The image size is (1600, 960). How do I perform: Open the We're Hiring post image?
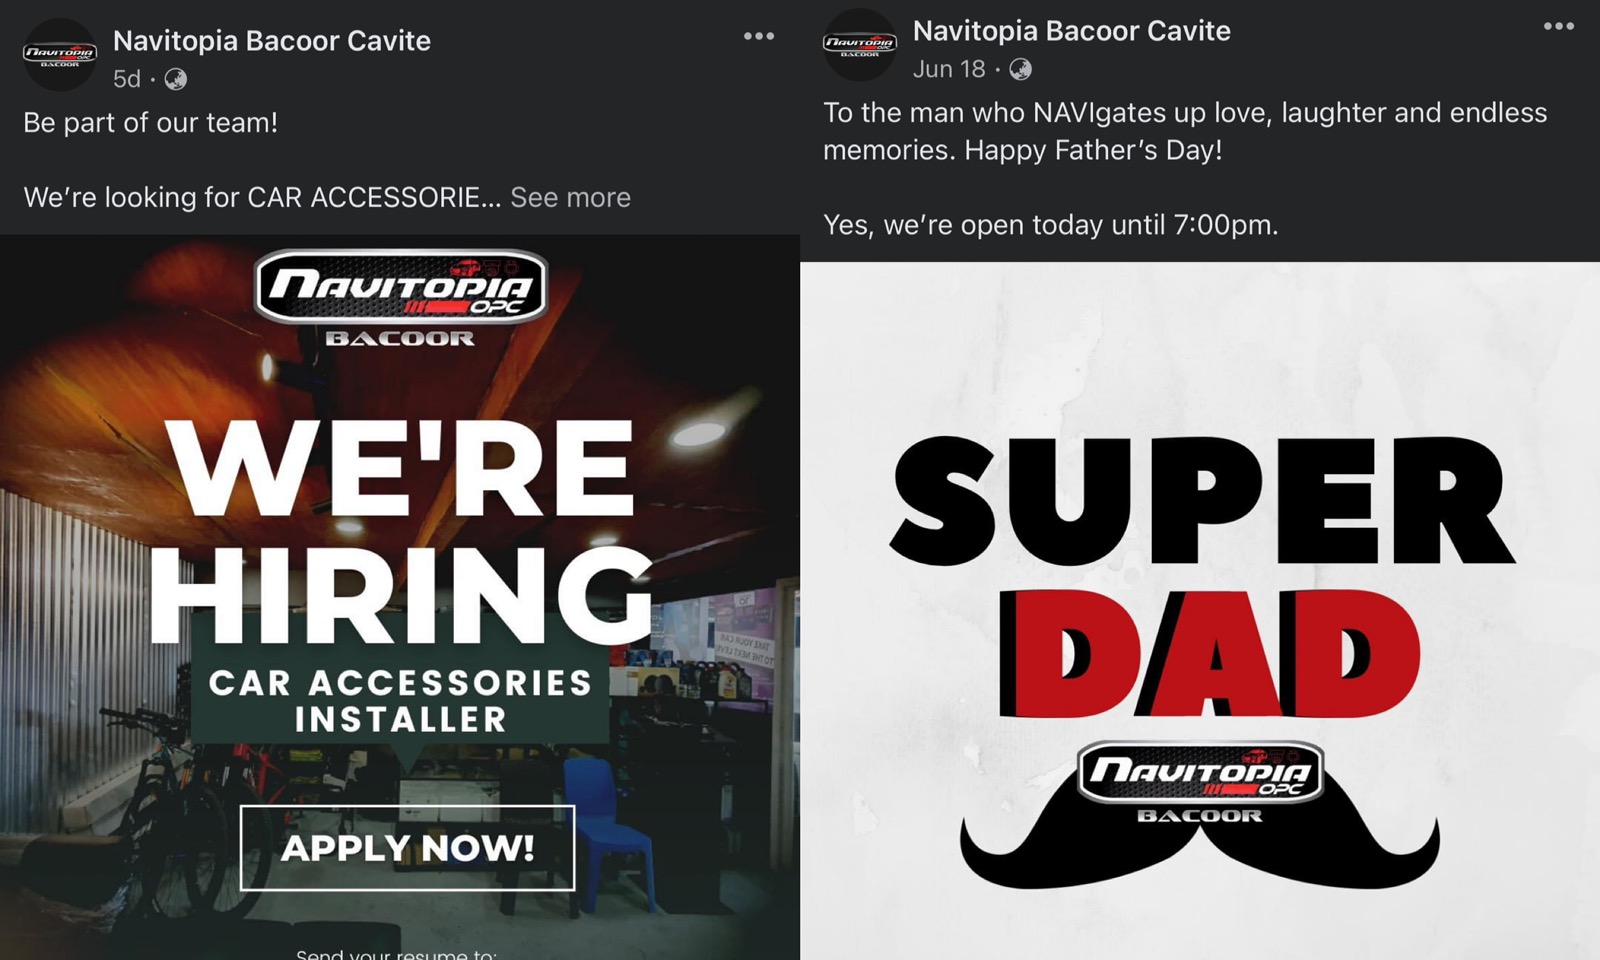coord(400,597)
